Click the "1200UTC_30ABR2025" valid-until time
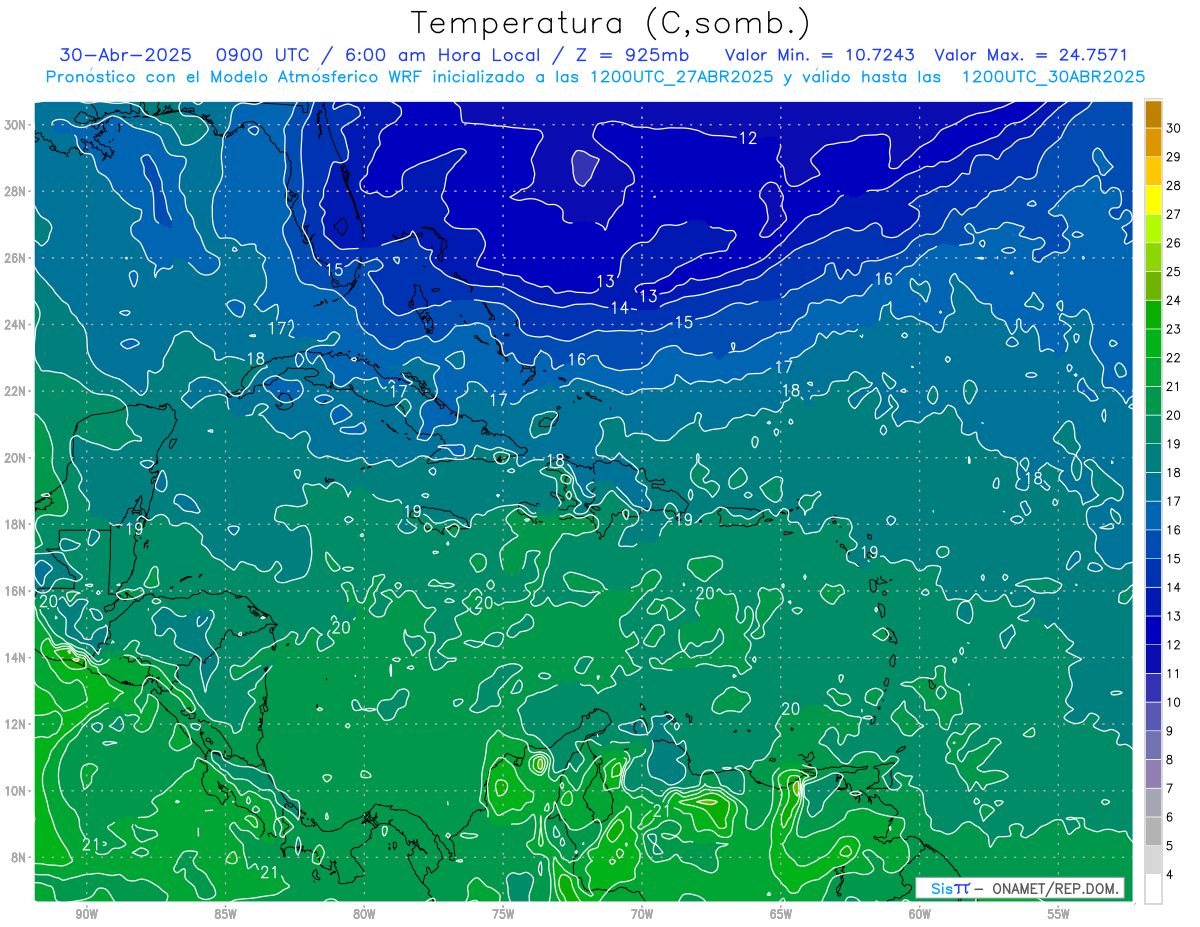 [x=1053, y=76]
